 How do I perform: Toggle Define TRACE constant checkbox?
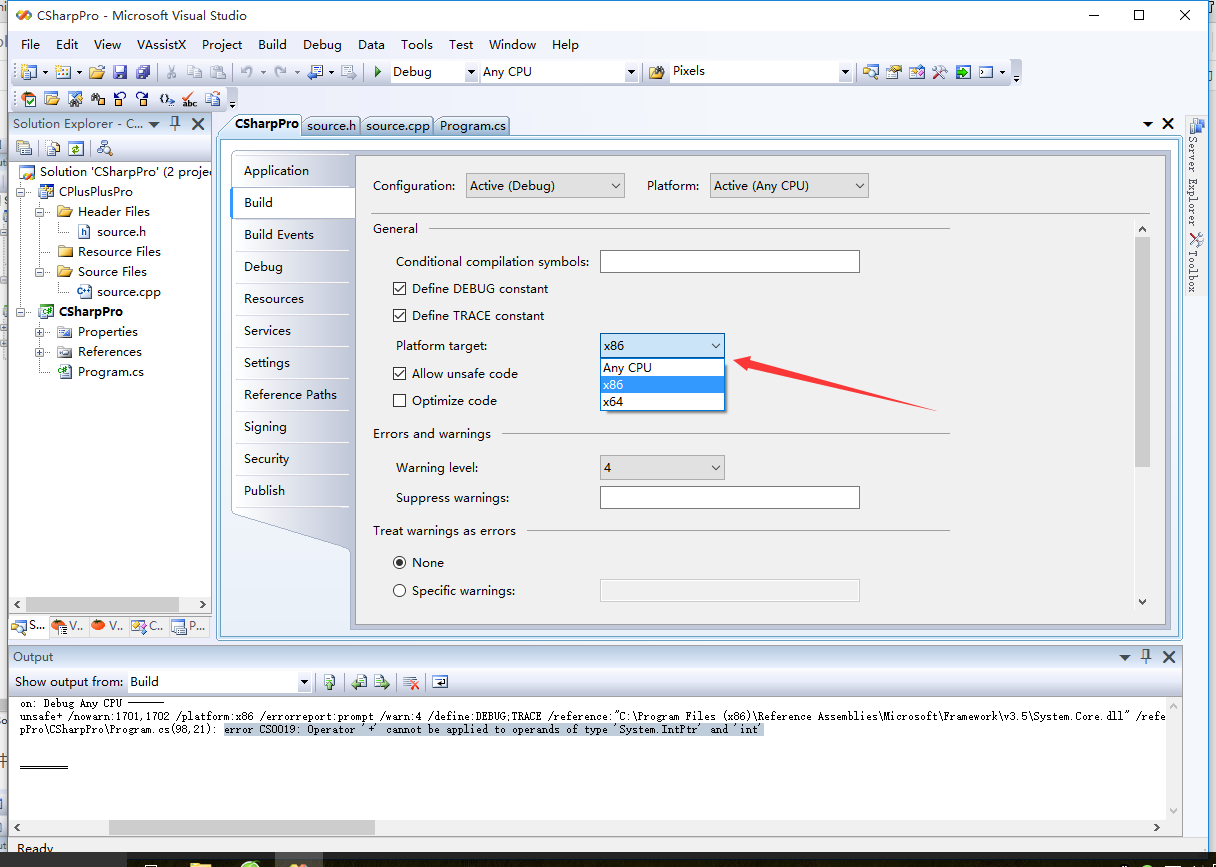(400, 315)
